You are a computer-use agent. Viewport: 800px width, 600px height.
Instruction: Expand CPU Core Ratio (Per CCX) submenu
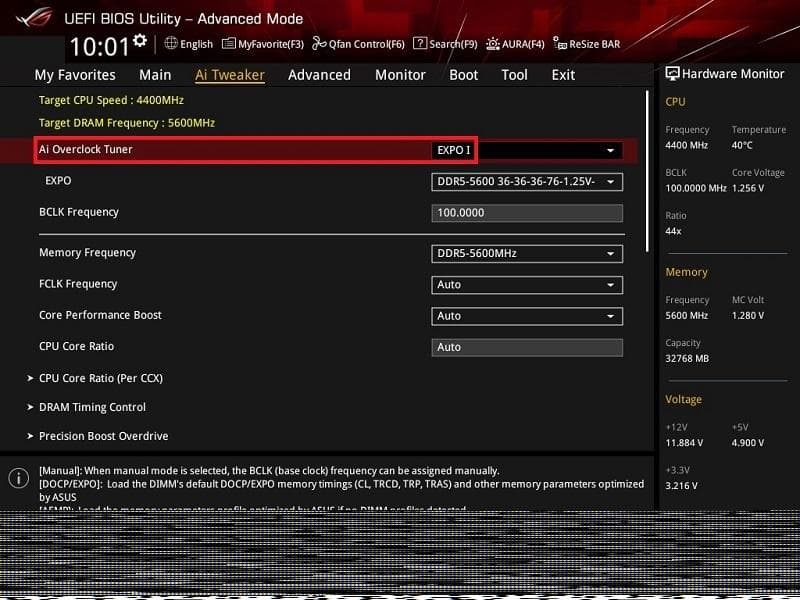tap(95, 378)
